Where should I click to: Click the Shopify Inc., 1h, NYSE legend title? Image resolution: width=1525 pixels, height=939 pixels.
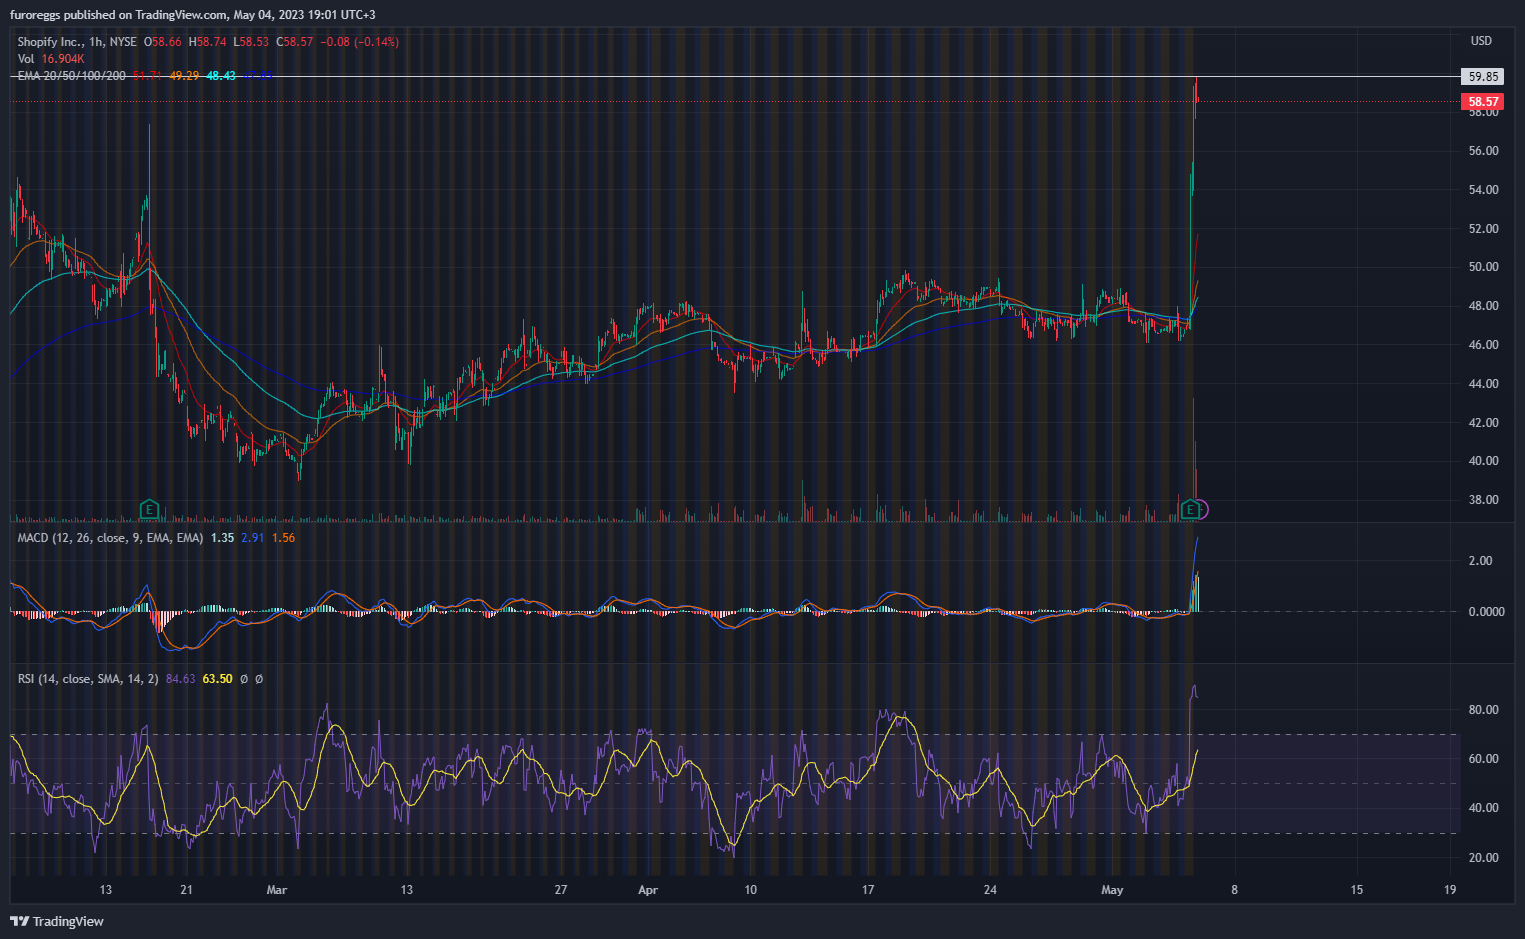coord(77,42)
